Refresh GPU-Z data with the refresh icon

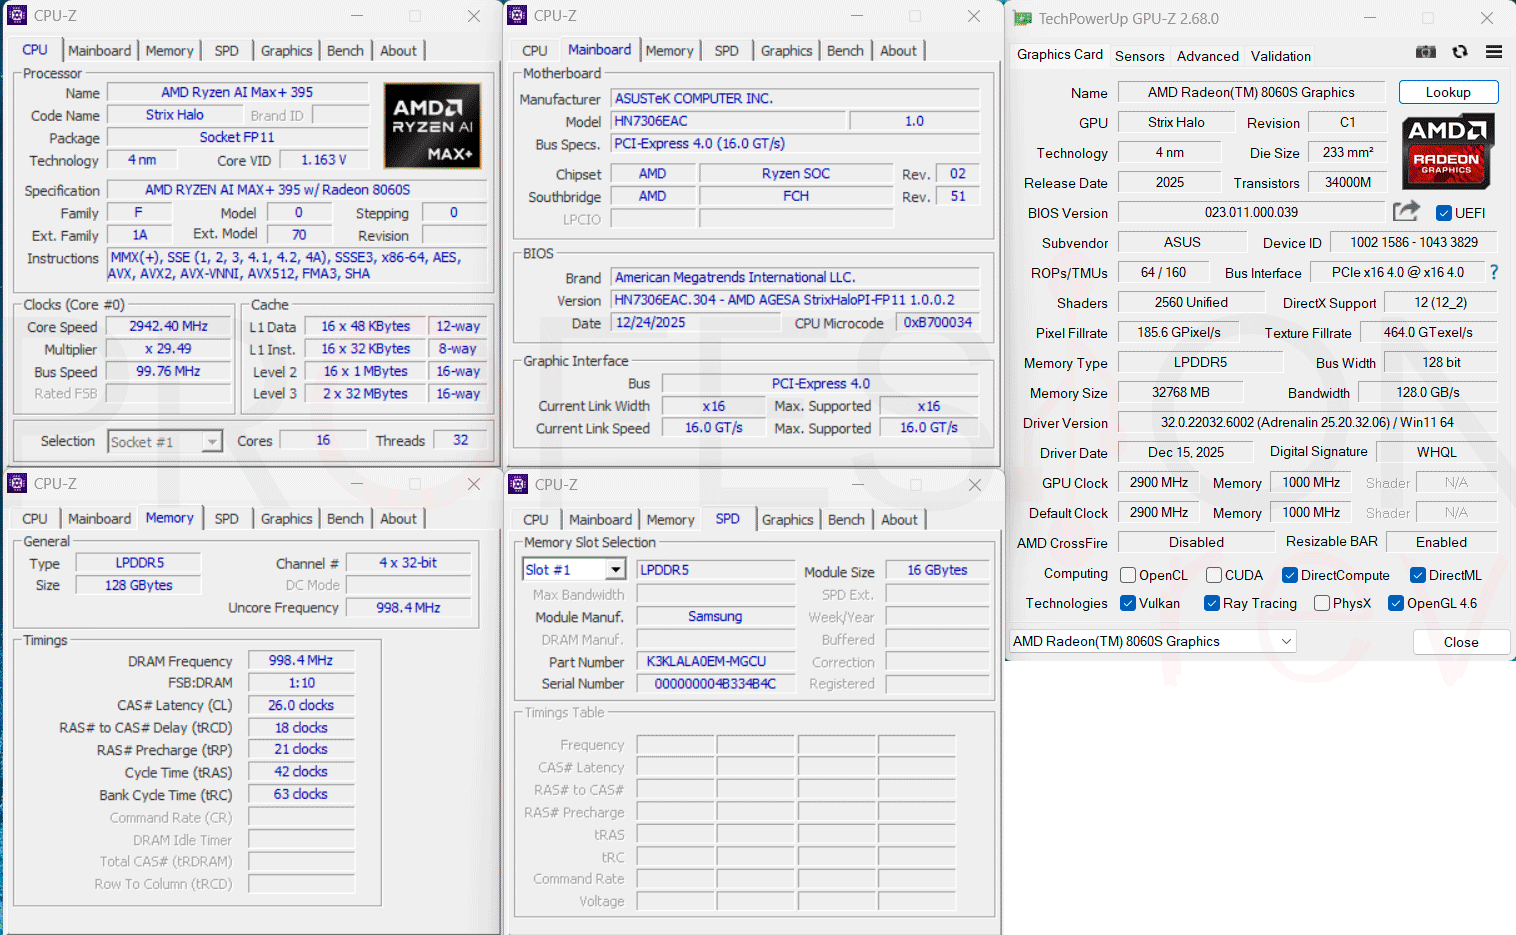[1460, 52]
